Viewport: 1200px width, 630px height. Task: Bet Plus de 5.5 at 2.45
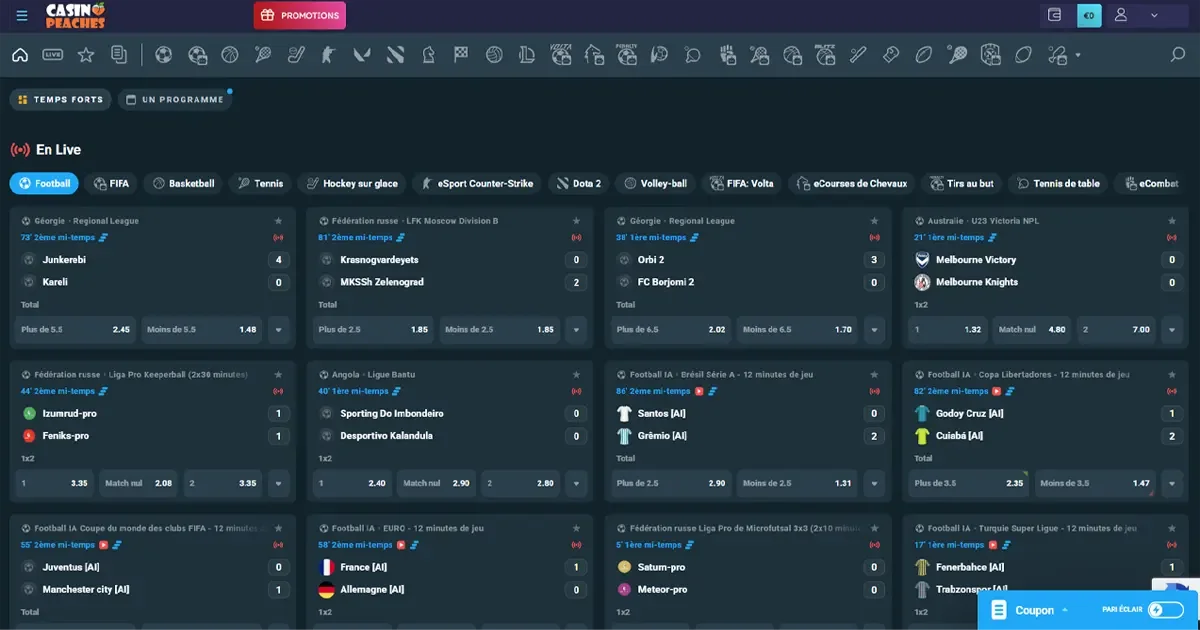pyautogui.click(x=76, y=329)
